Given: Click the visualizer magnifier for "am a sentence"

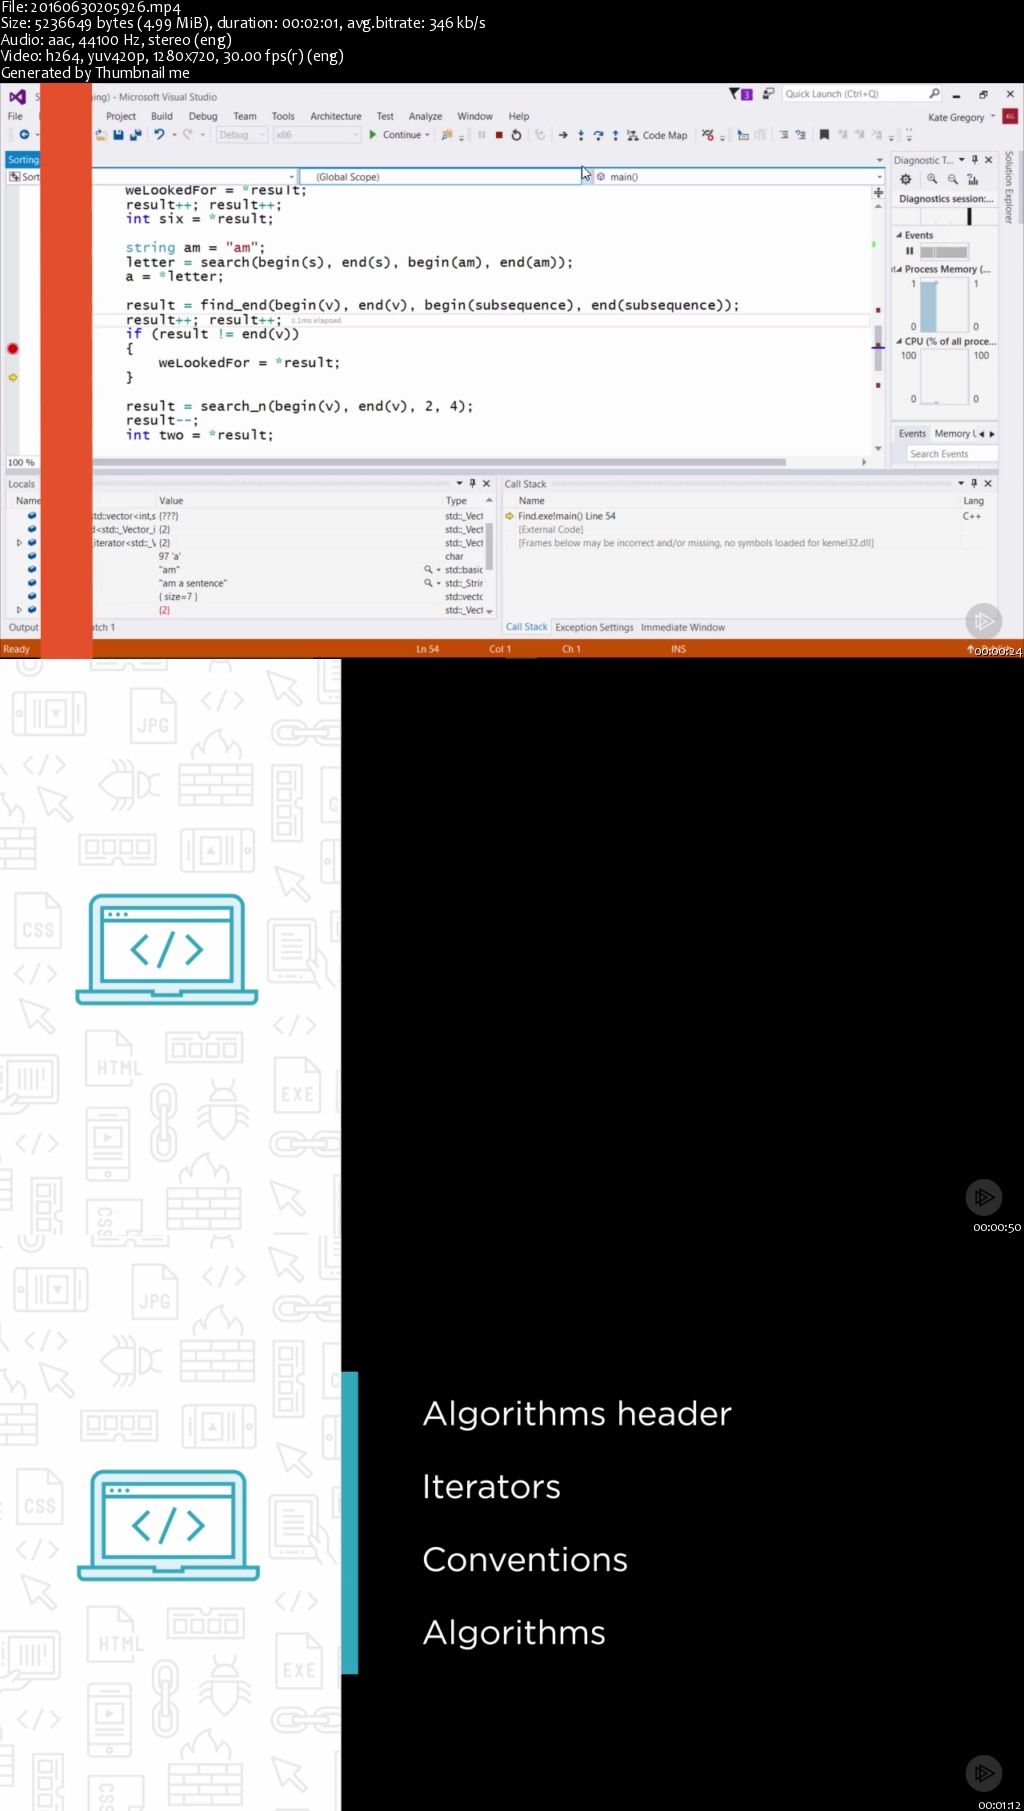Looking at the screenshot, I should (x=428, y=583).
